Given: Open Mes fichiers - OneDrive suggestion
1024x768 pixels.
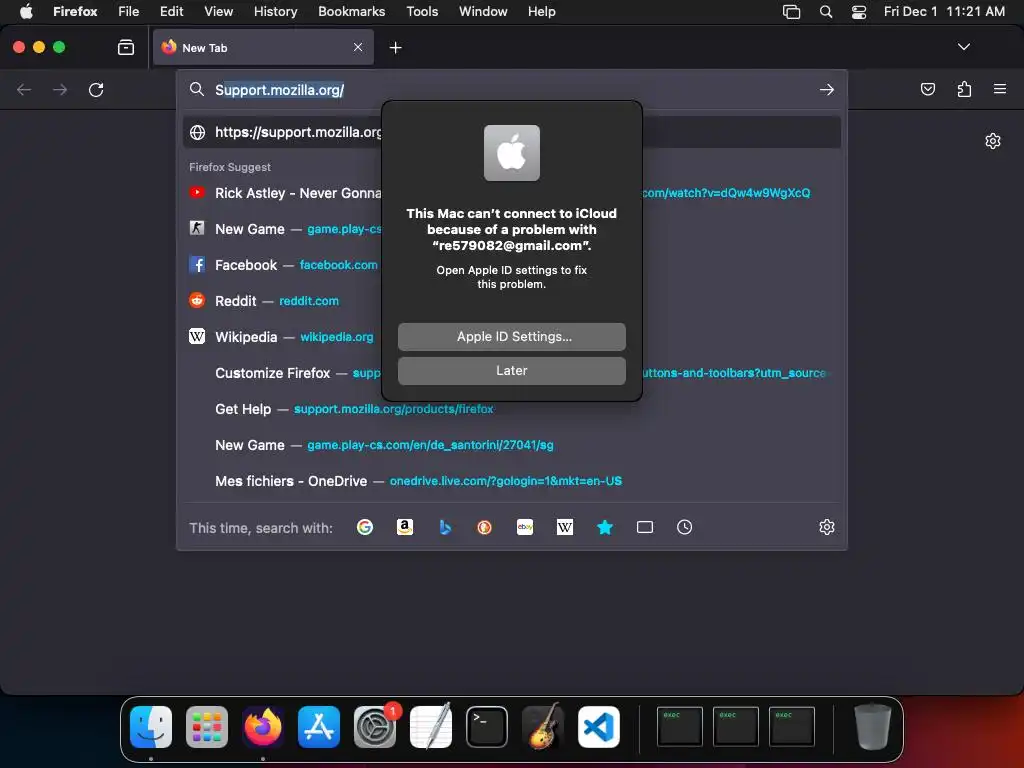Looking at the screenshot, I should (511, 481).
